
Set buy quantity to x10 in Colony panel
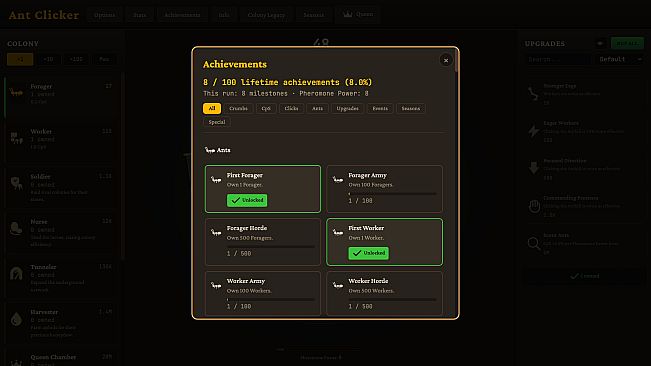click(x=48, y=59)
